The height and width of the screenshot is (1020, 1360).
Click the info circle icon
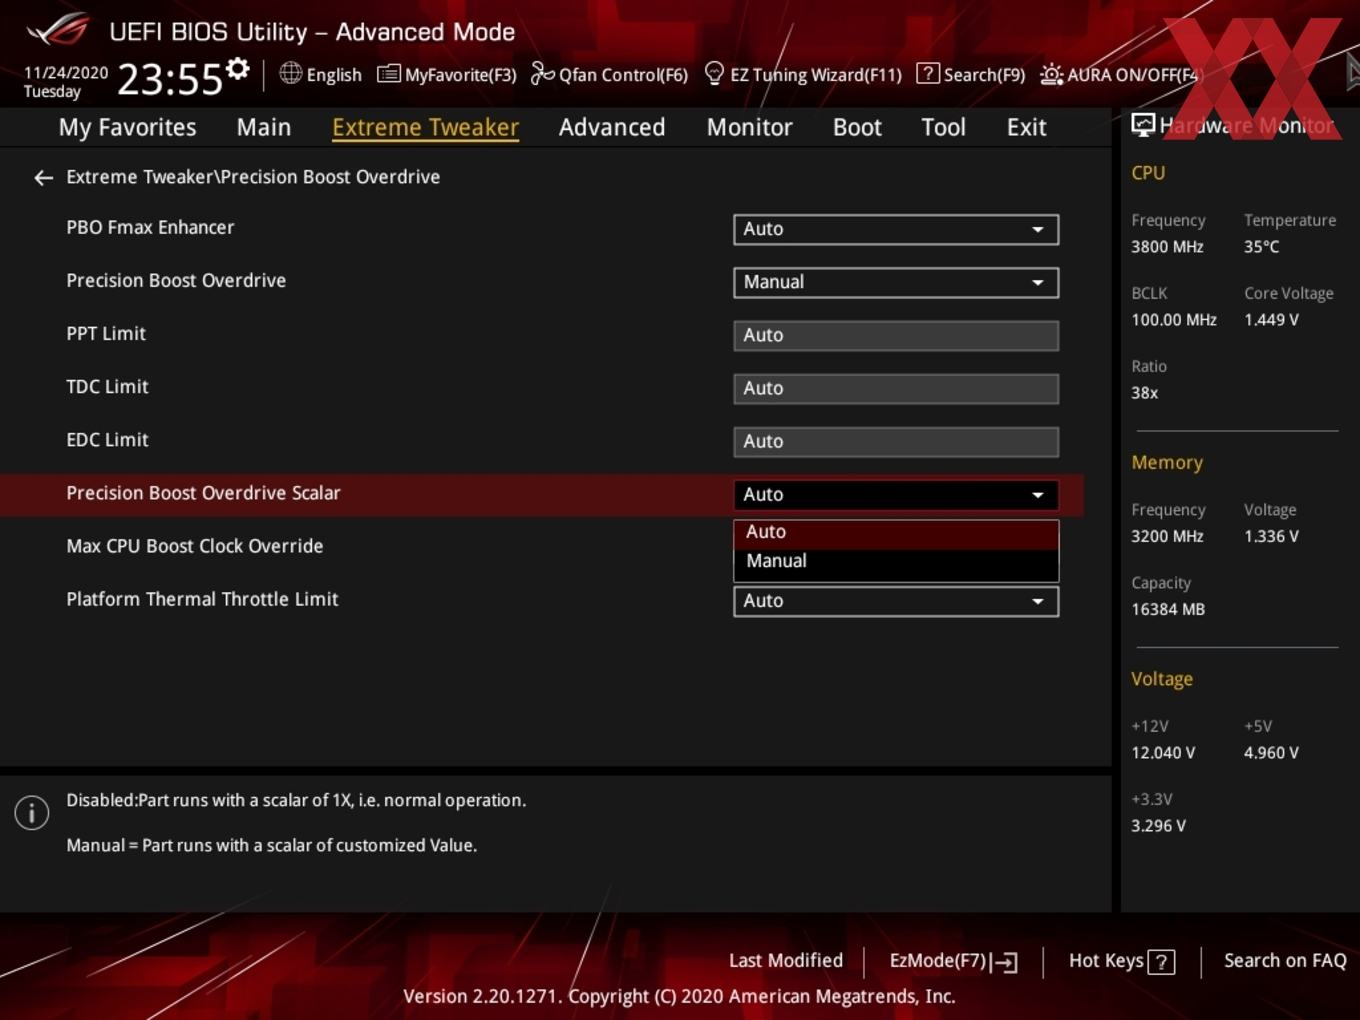tap(32, 813)
